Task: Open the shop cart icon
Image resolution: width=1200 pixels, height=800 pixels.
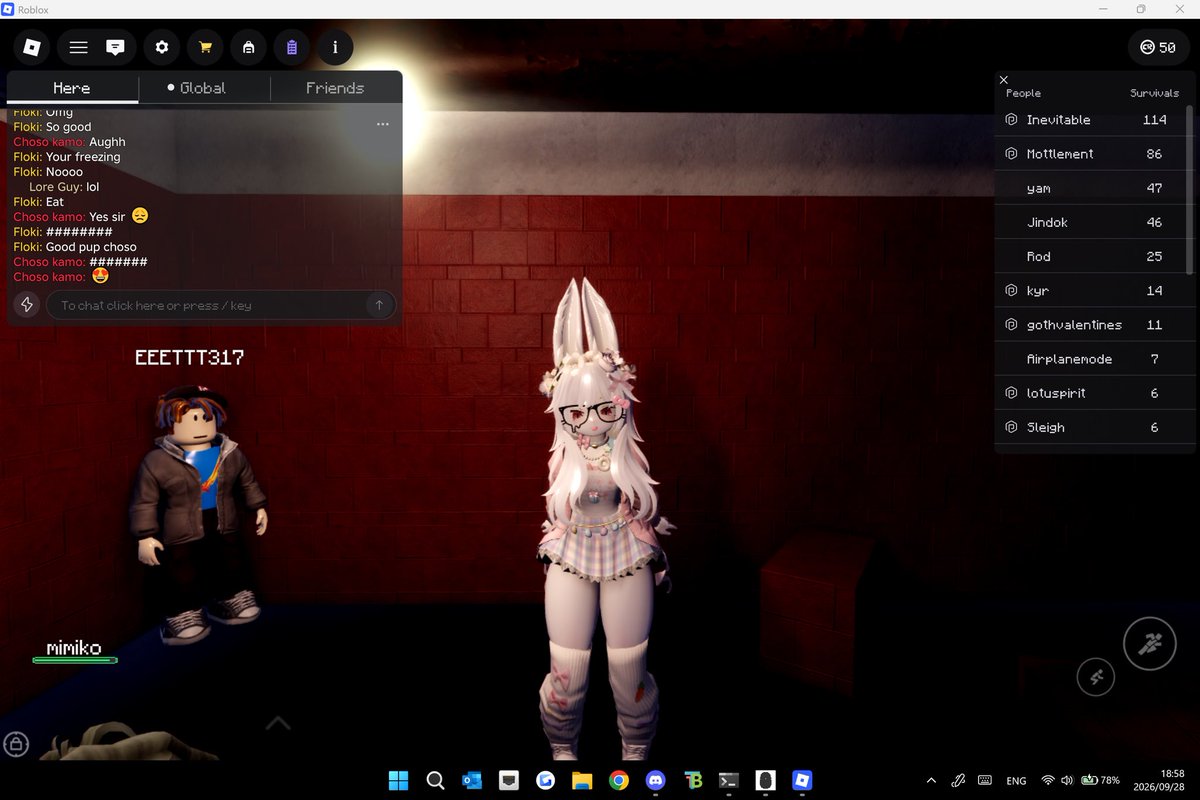Action: coord(205,47)
